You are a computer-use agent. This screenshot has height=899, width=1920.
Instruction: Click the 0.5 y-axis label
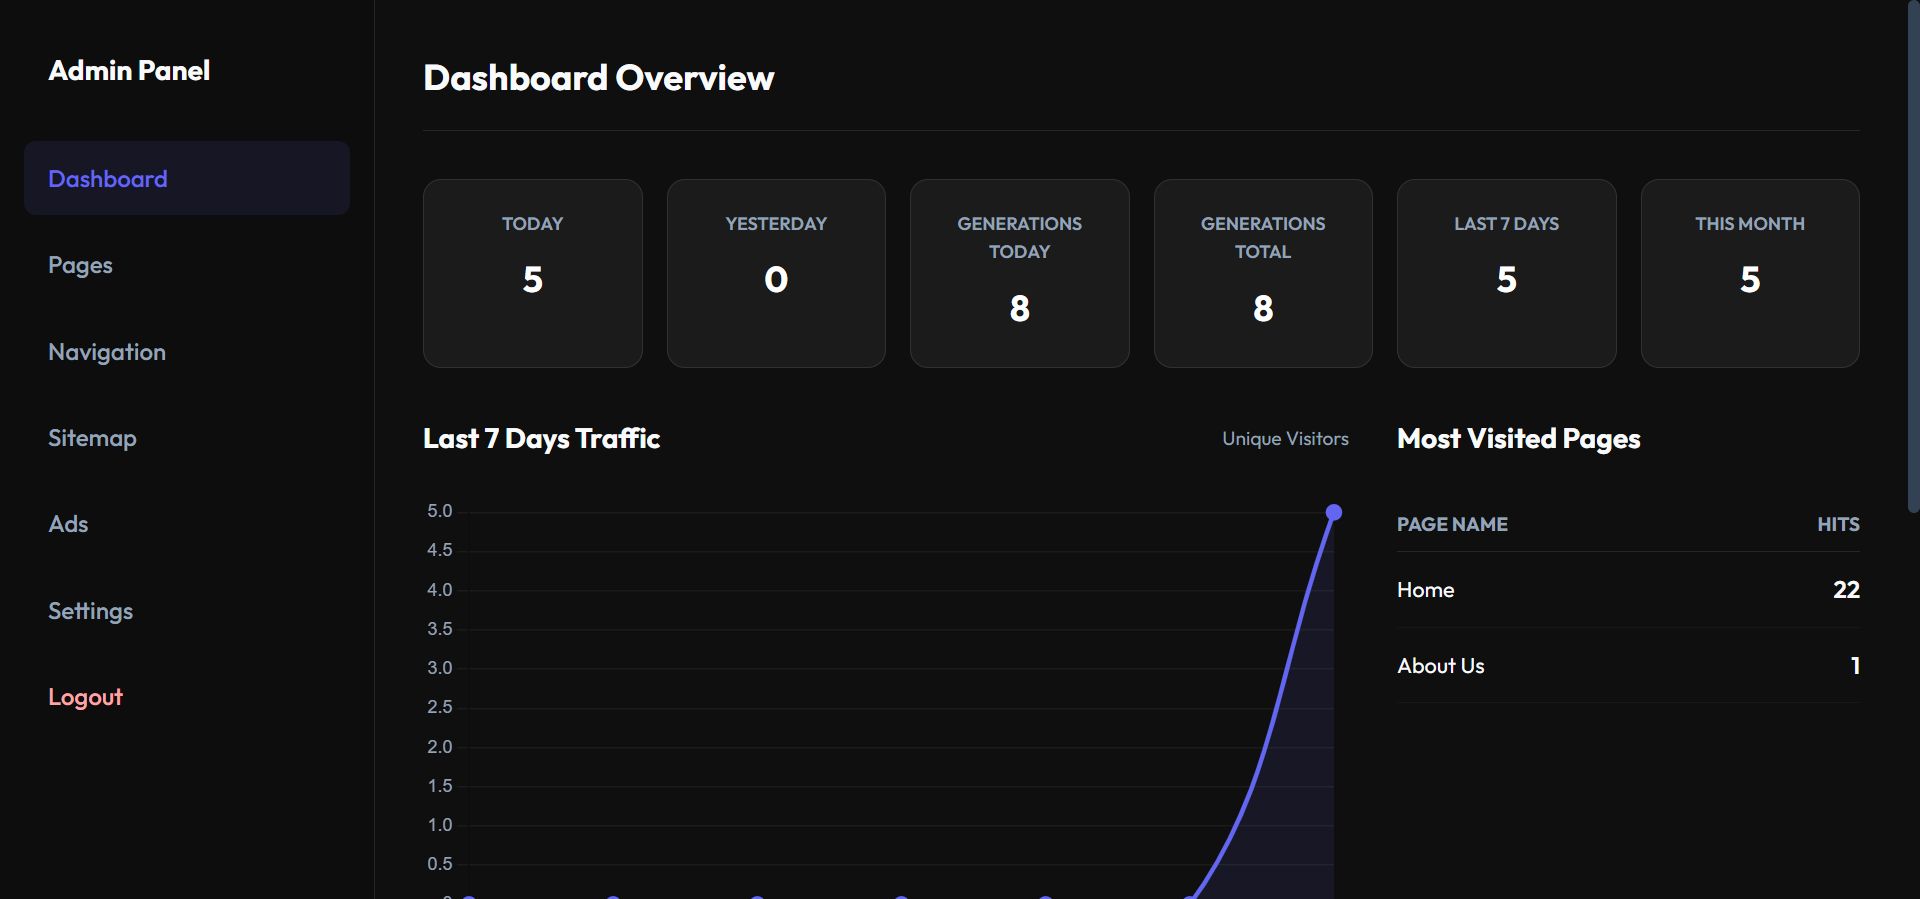[x=440, y=864]
